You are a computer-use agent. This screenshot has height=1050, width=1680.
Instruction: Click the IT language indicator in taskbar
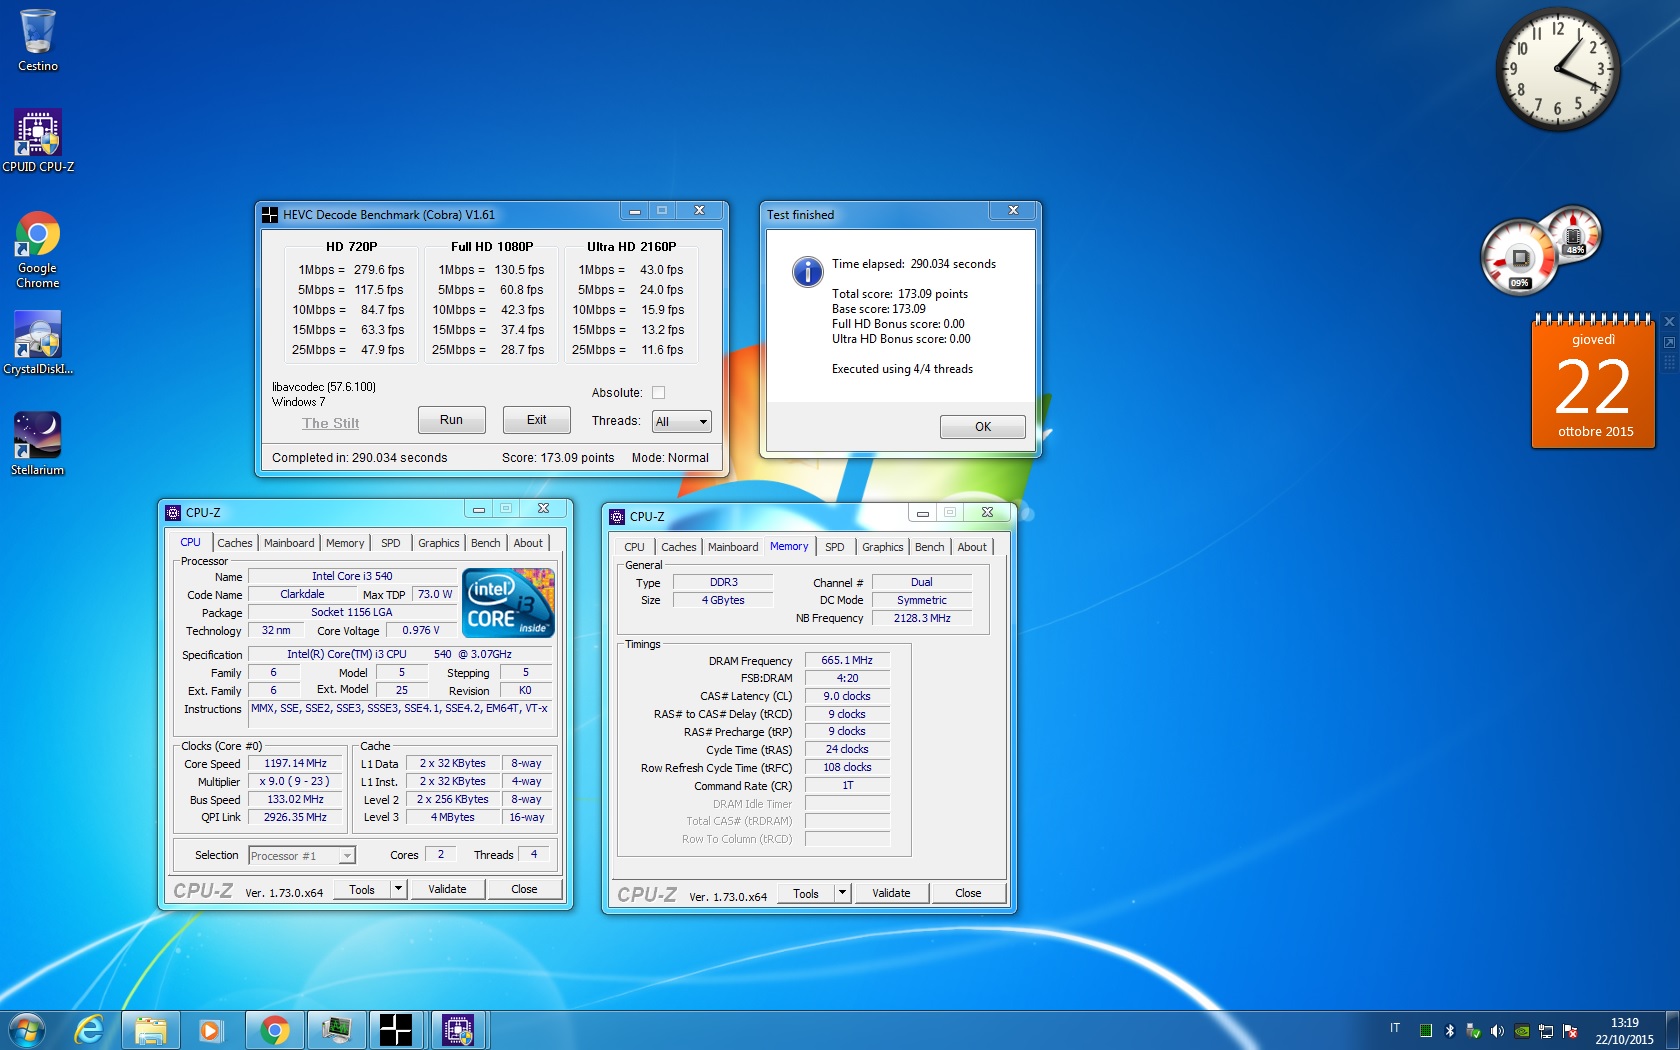pyautogui.click(x=1395, y=1028)
